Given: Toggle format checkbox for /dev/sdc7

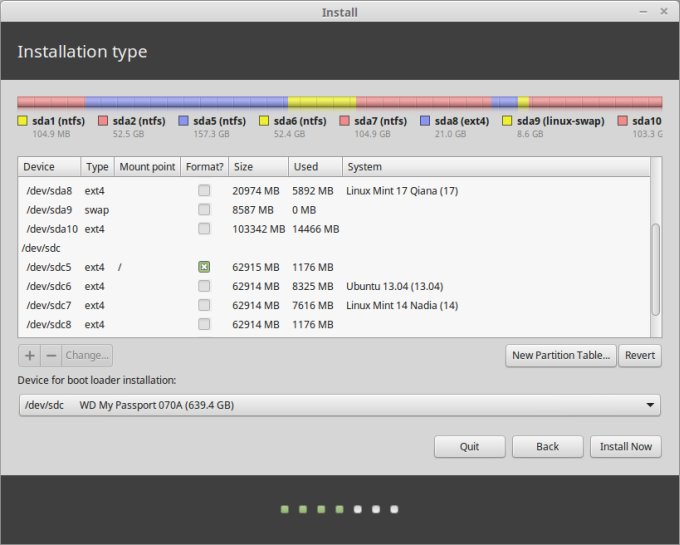Looking at the screenshot, I should (204, 305).
